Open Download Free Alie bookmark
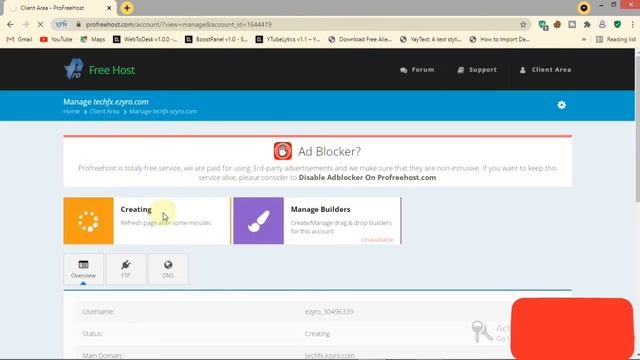640x360 pixels. click(360, 39)
